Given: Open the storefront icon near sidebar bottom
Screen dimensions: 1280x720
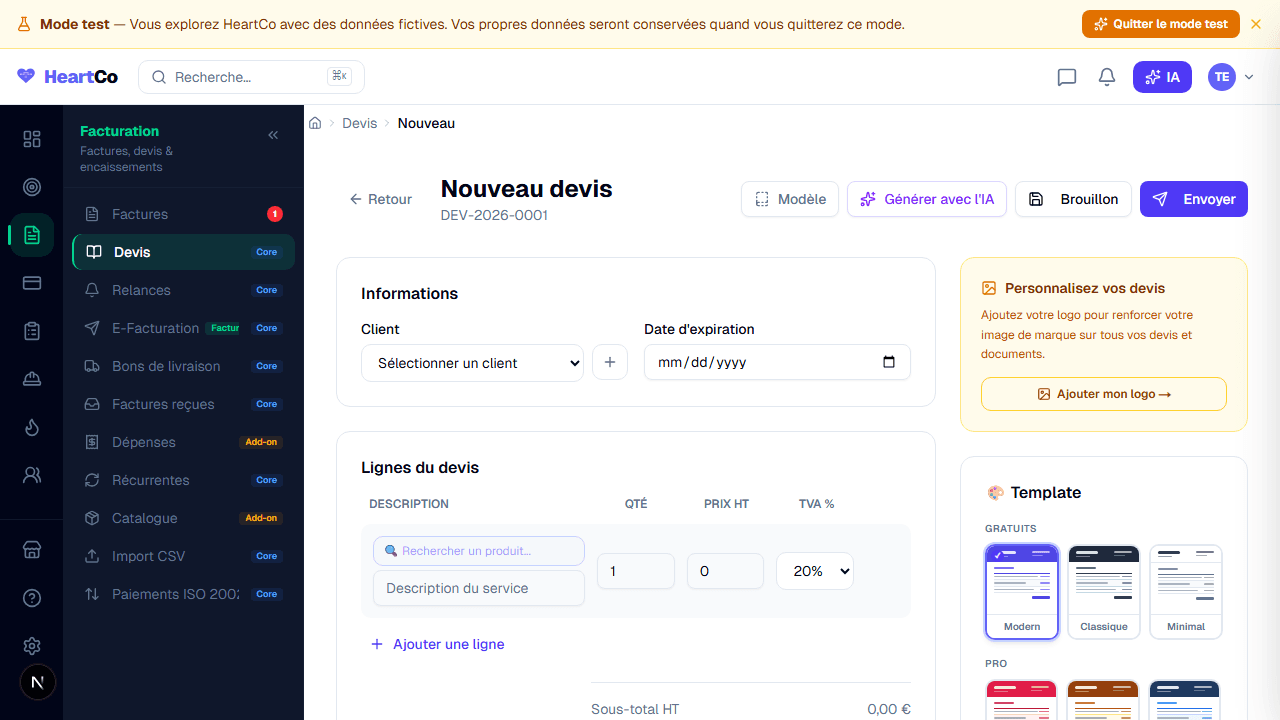Looking at the screenshot, I should (31, 549).
